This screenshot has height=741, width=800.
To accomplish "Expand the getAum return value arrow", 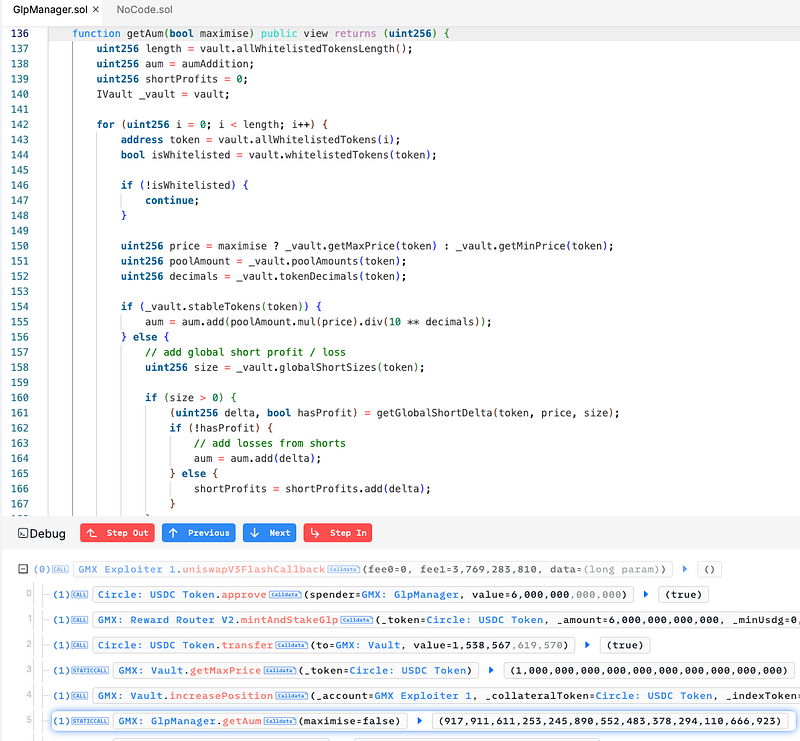I will [x=419, y=720].
